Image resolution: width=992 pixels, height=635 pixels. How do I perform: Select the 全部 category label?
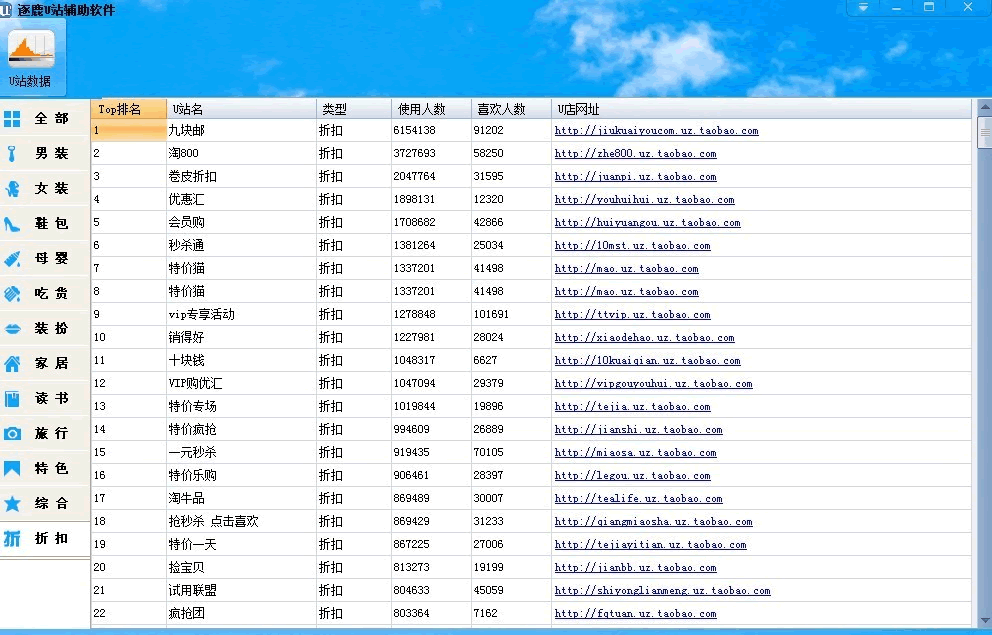pos(51,118)
